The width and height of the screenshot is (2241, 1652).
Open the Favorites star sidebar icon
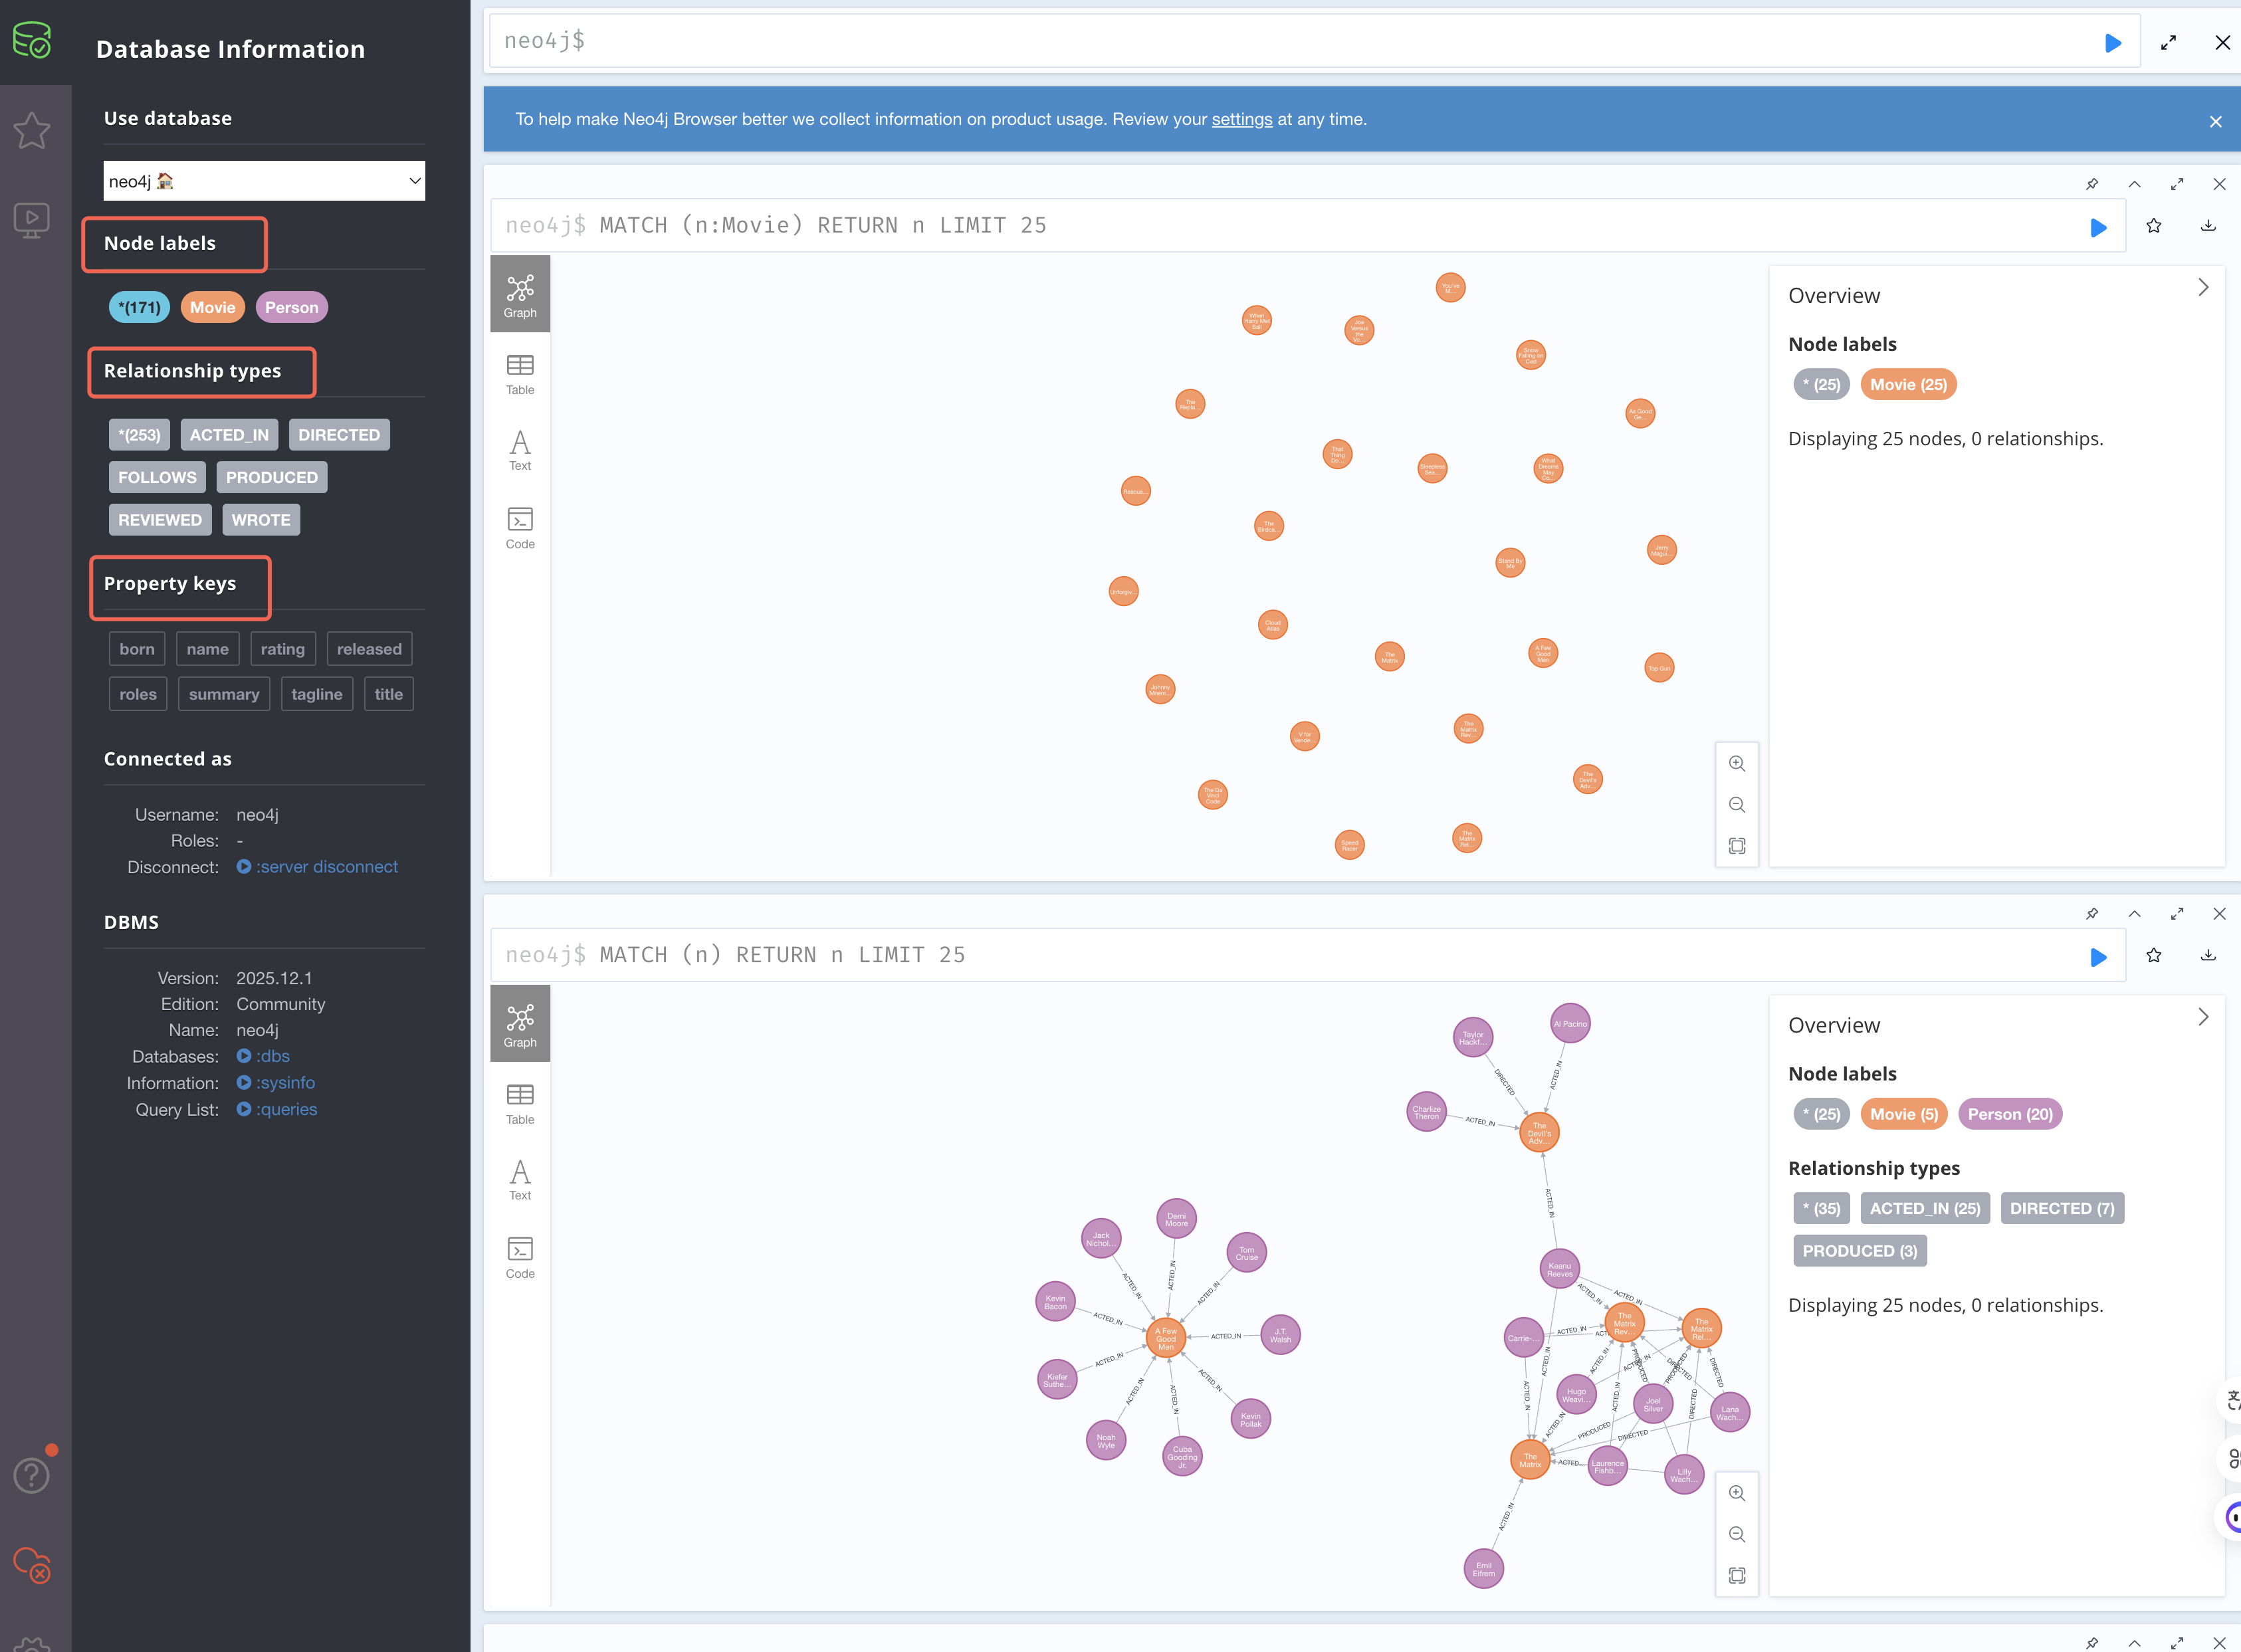click(x=32, y=130)
